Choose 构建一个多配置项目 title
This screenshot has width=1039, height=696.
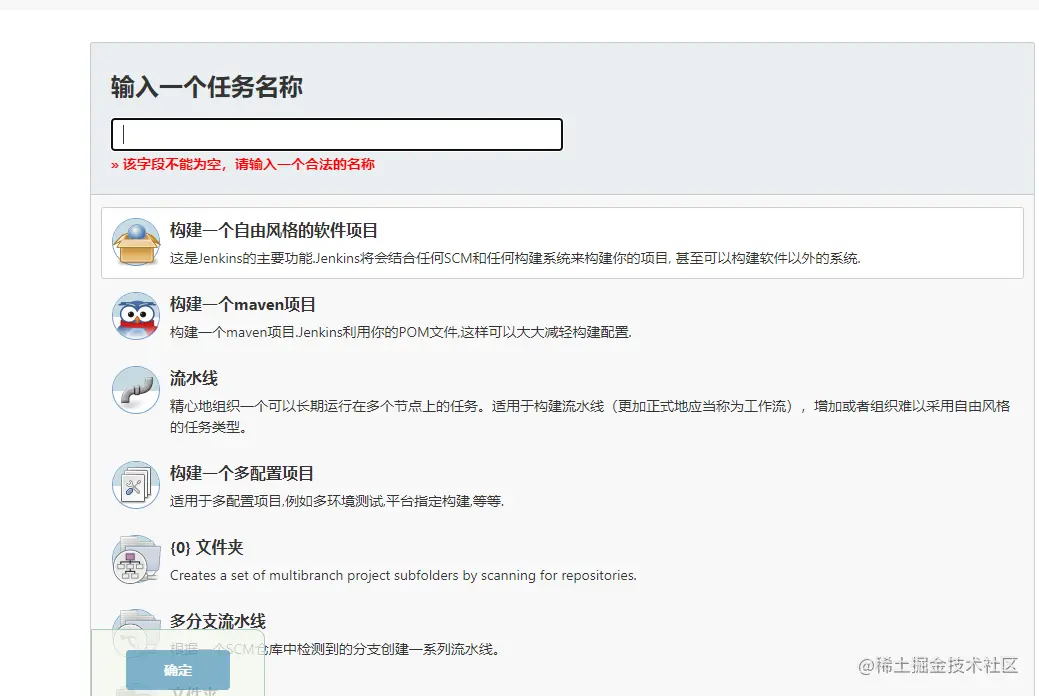click(x=242, y=473)
